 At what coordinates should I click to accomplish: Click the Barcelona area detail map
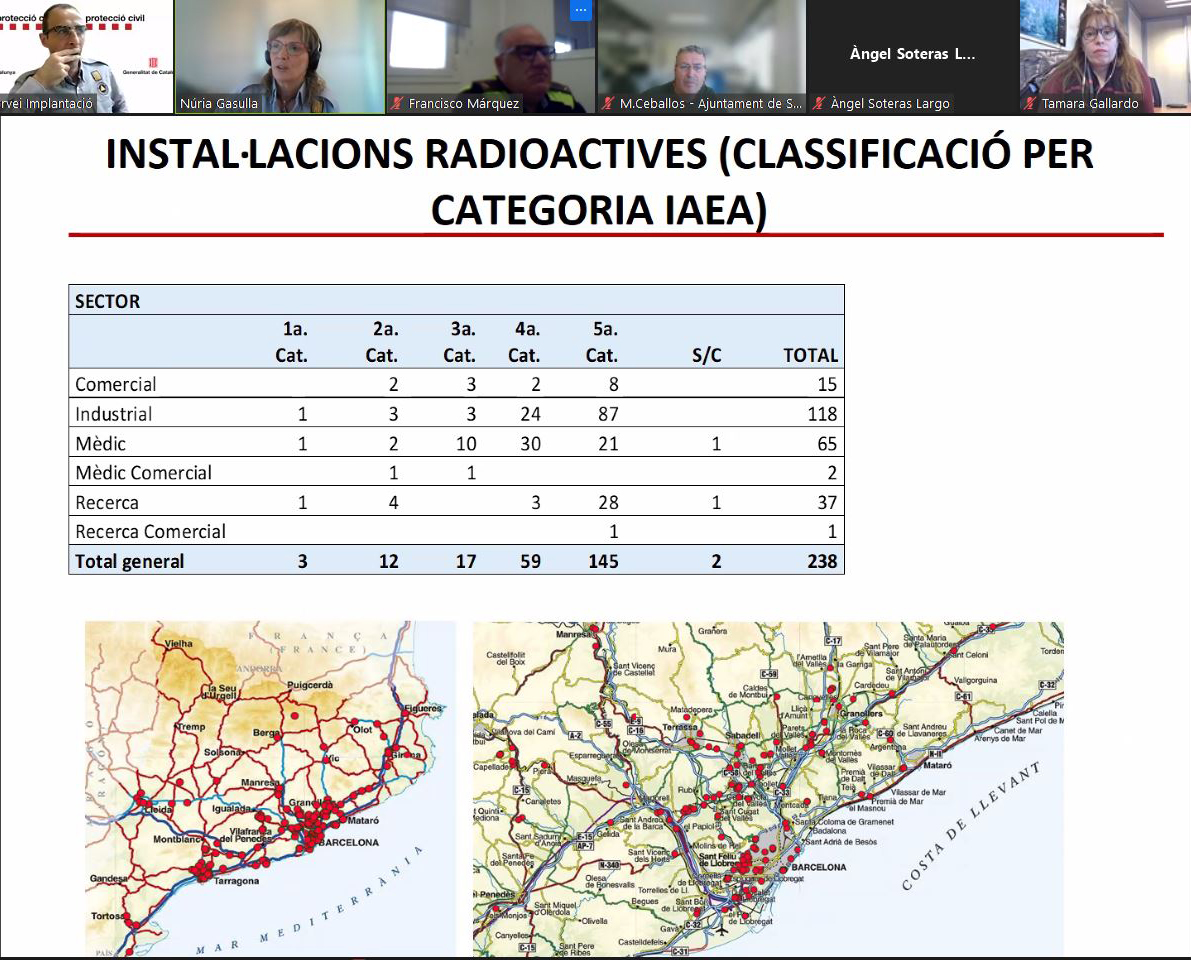tap(768, 788)
